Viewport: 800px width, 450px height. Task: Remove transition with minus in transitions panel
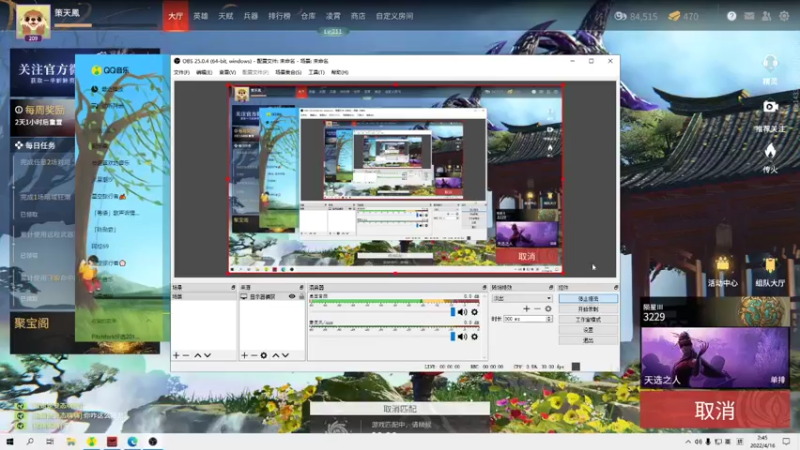(537, 309)
